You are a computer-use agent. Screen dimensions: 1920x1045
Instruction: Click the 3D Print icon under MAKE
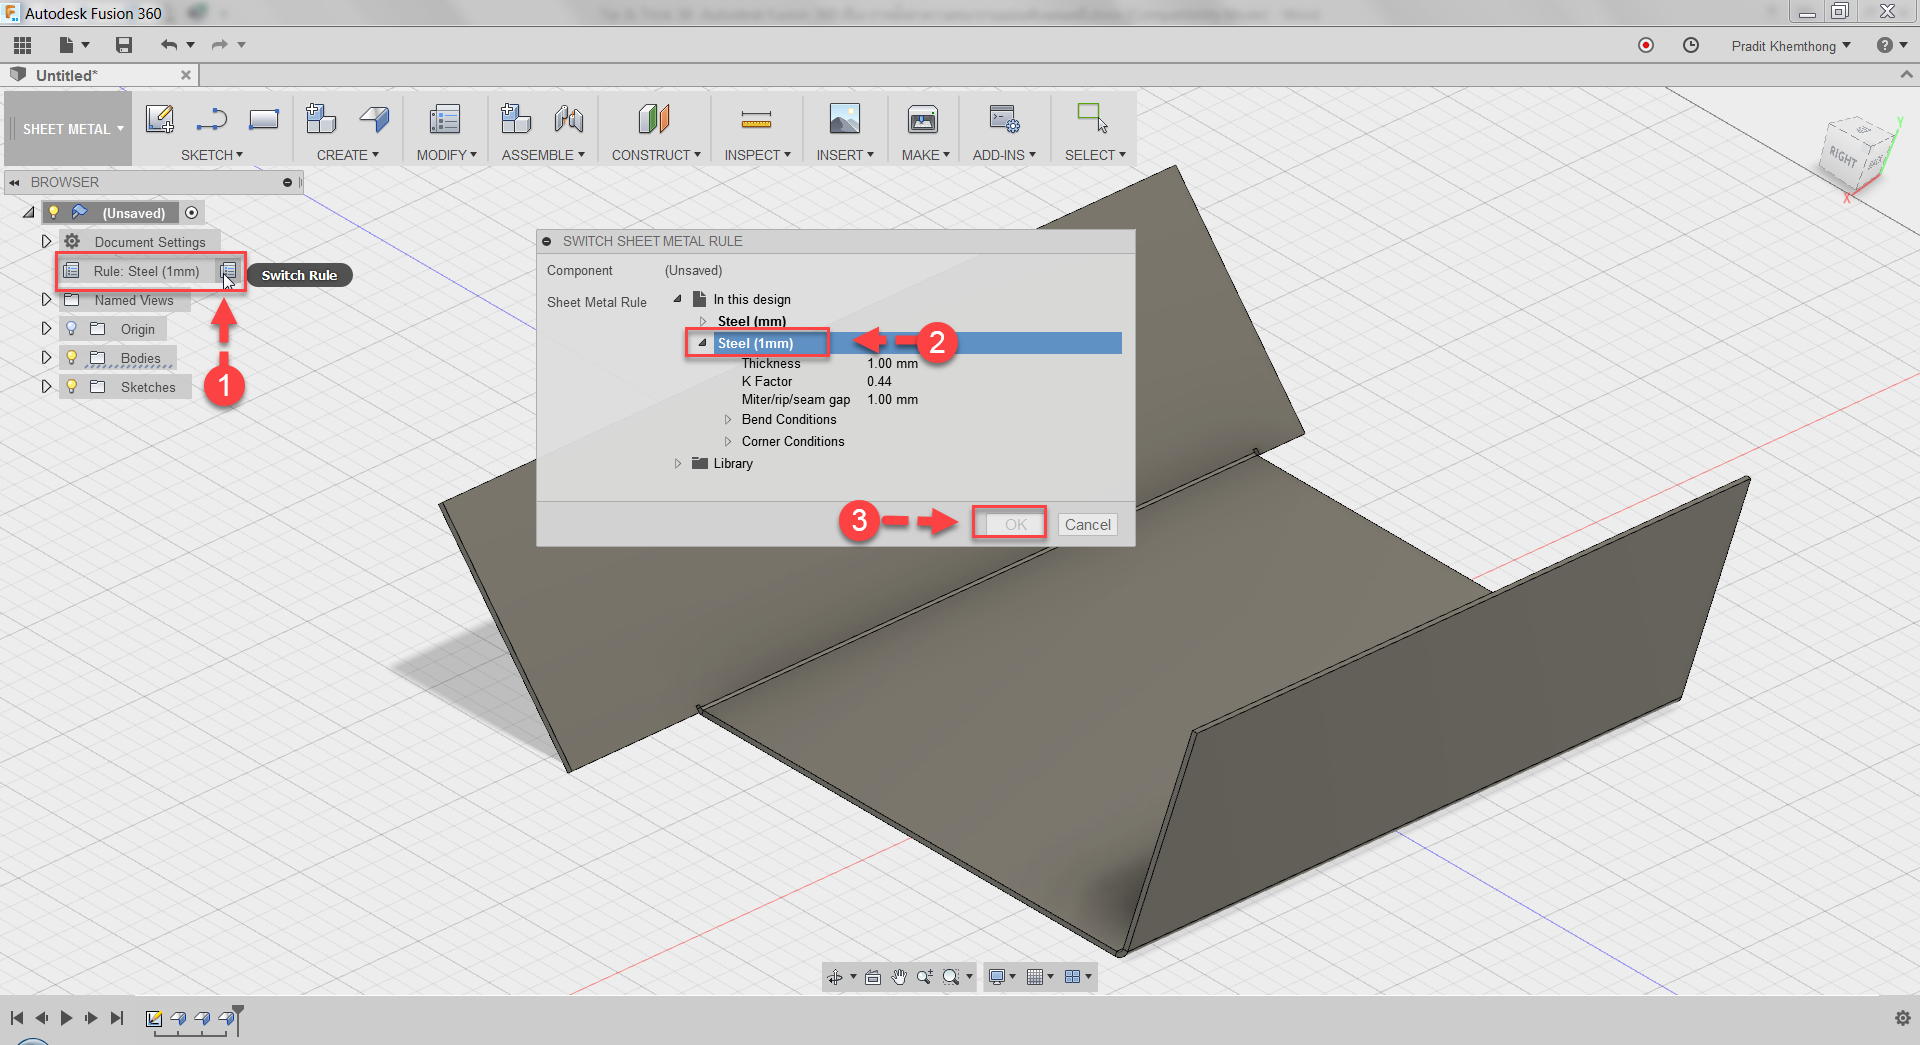(922, 119)
